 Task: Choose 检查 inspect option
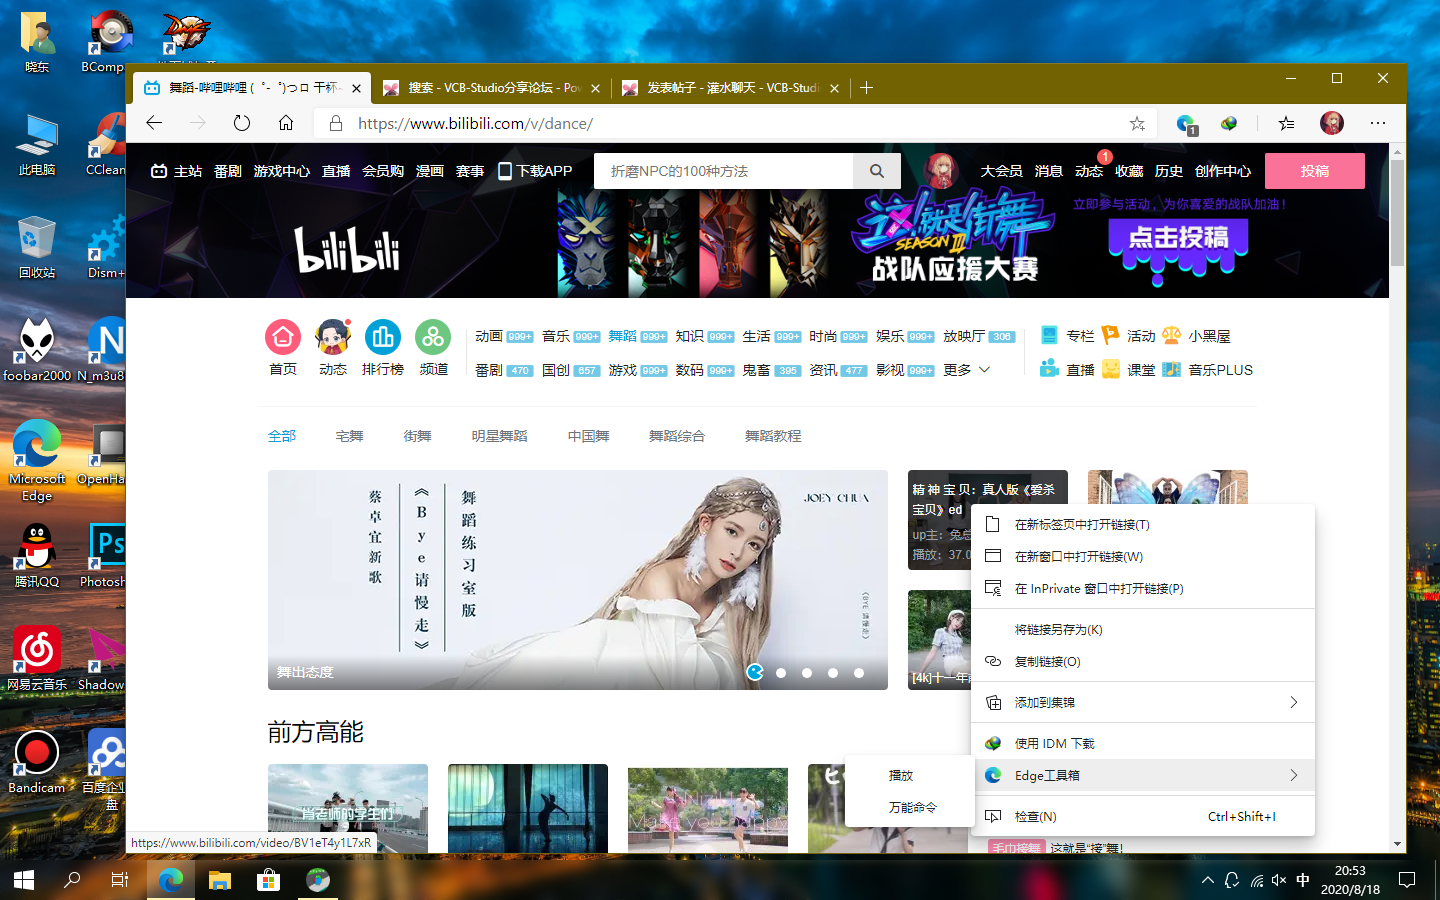pyautogui.click(x=1143, y=817)
